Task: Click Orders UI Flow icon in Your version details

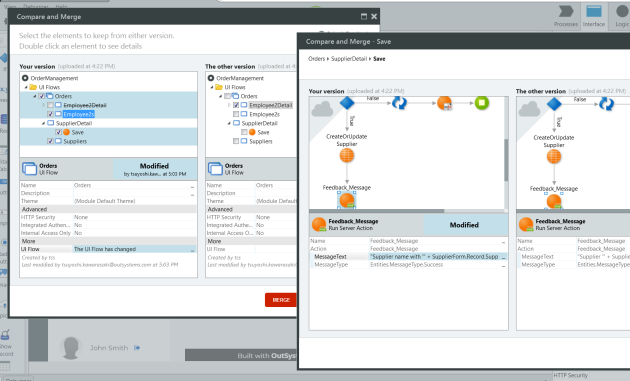Action: pos(29,169)
